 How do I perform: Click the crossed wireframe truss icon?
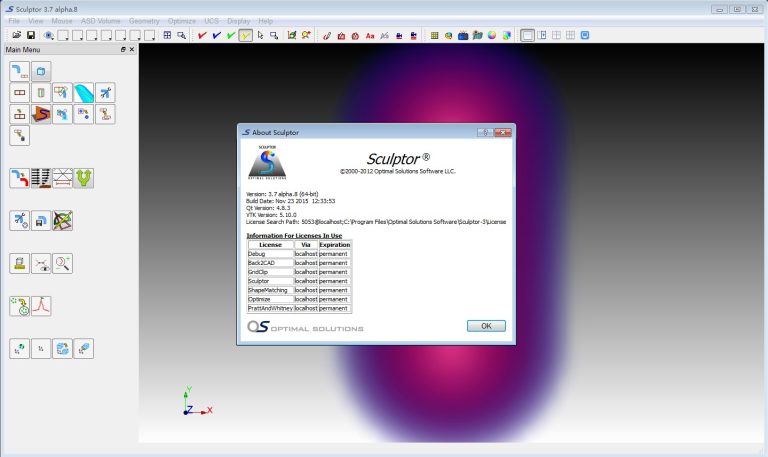[x=62, y=178]
